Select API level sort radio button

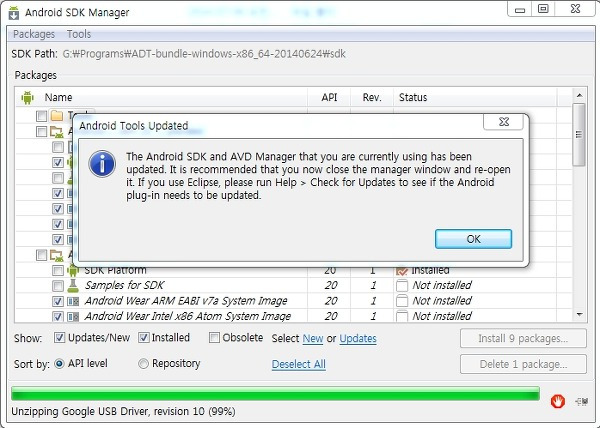coord(59,363)
